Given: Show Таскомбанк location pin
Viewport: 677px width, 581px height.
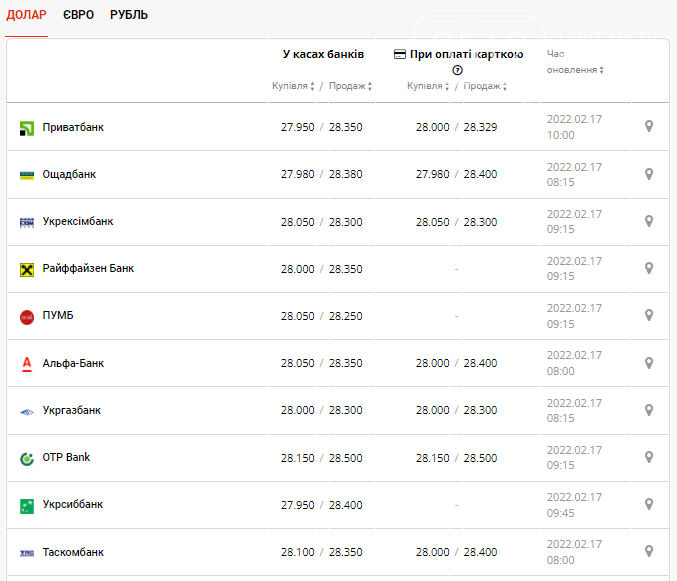Looking at the screenshot, I should tap(649, 551).
